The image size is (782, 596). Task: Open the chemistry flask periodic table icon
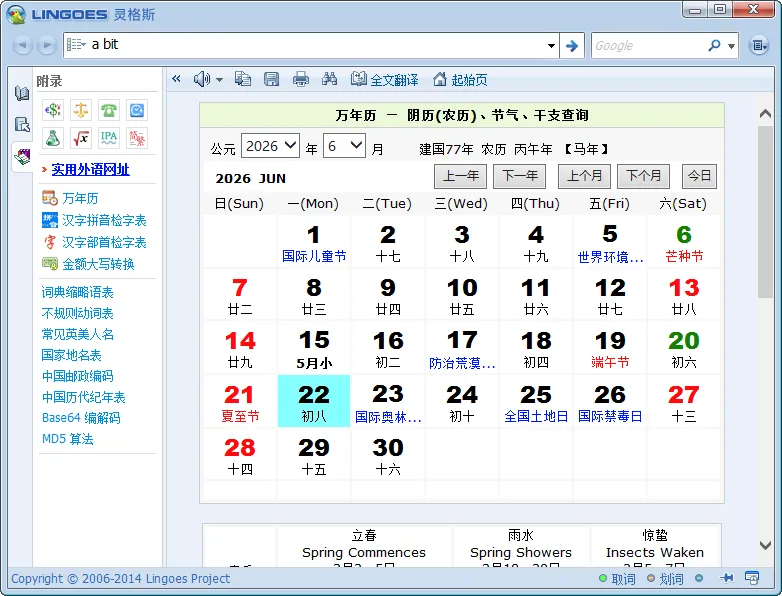coord(52,138)
